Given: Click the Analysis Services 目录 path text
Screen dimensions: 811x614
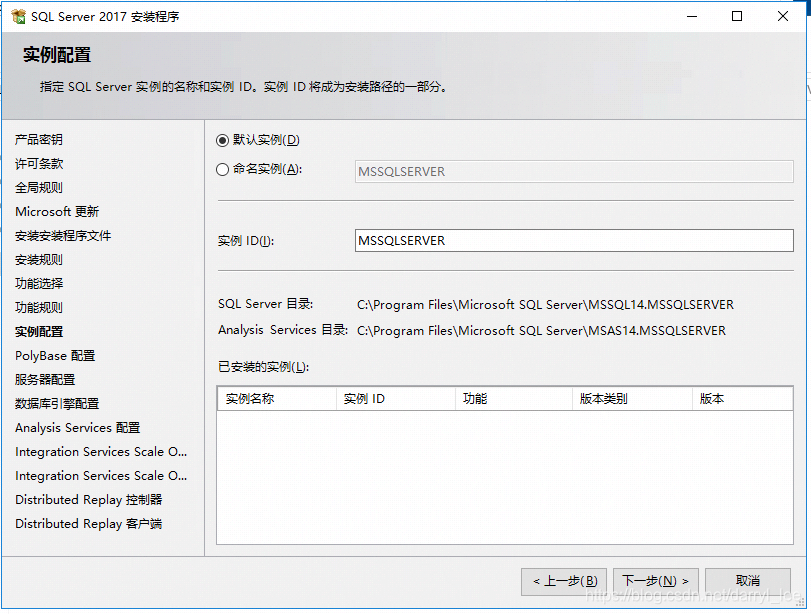Looking at the screenshot, I should click(541, 331).
